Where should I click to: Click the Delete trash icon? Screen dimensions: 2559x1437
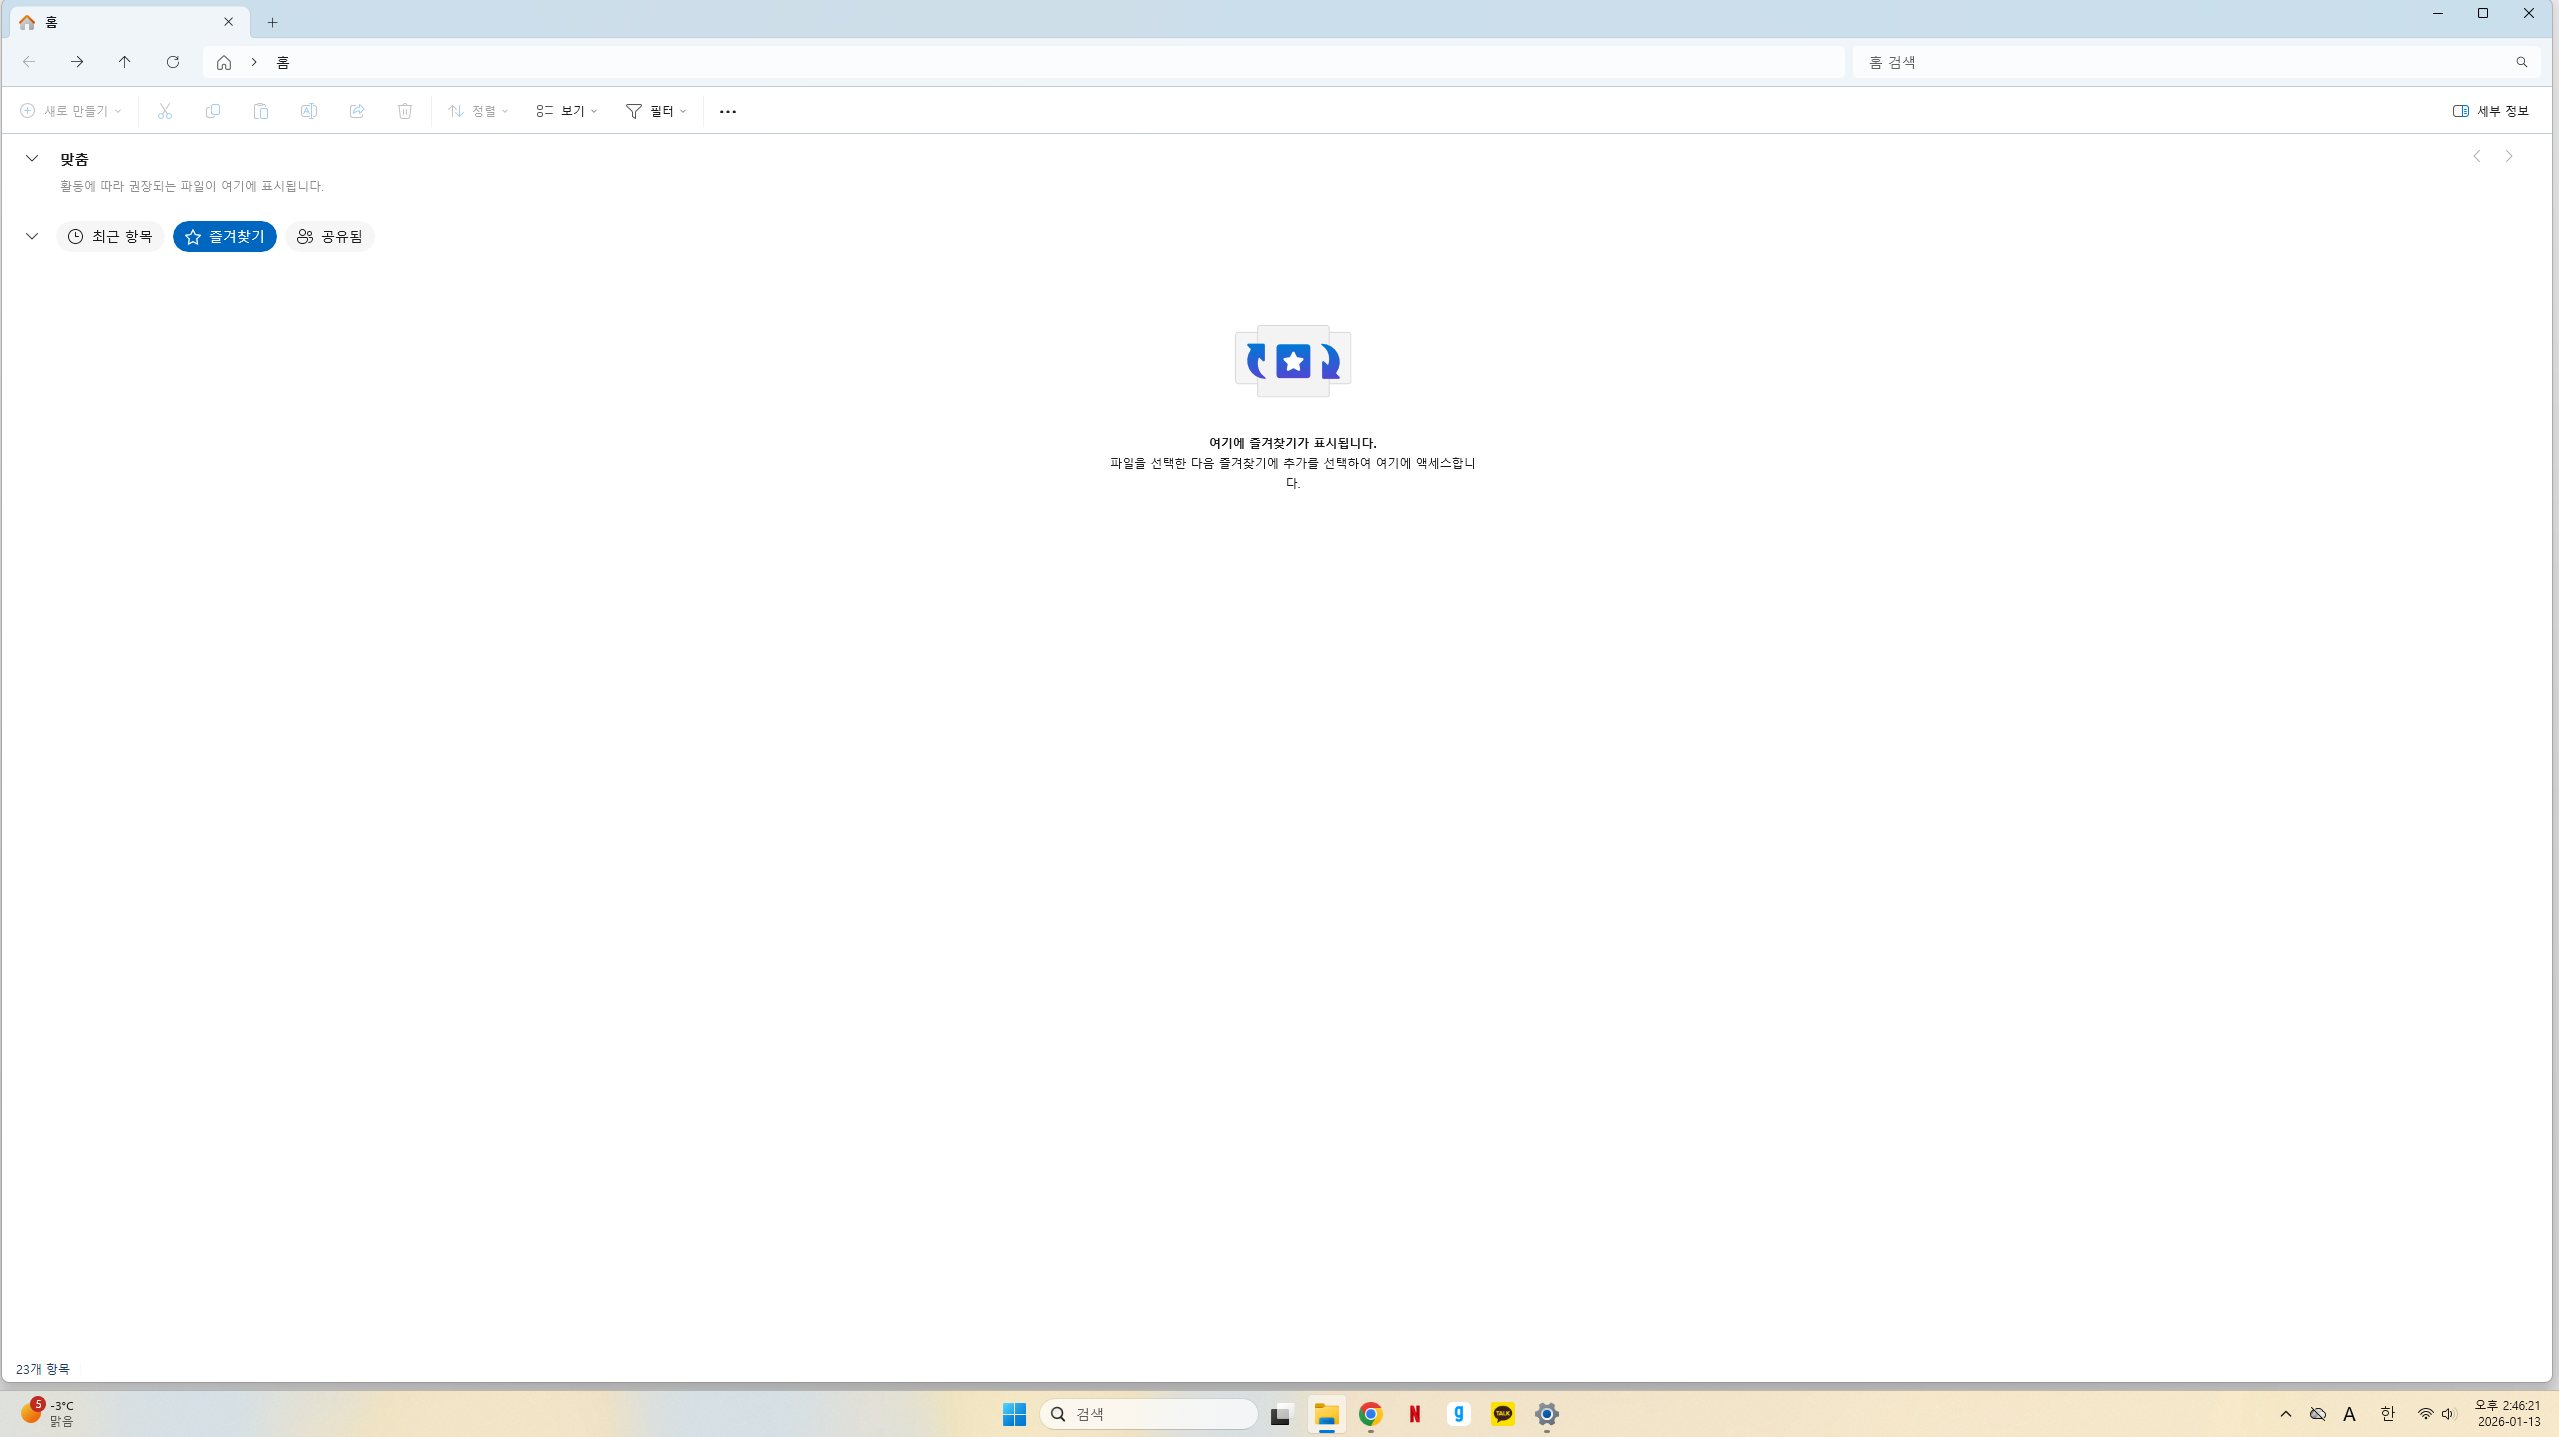(405, 111)
